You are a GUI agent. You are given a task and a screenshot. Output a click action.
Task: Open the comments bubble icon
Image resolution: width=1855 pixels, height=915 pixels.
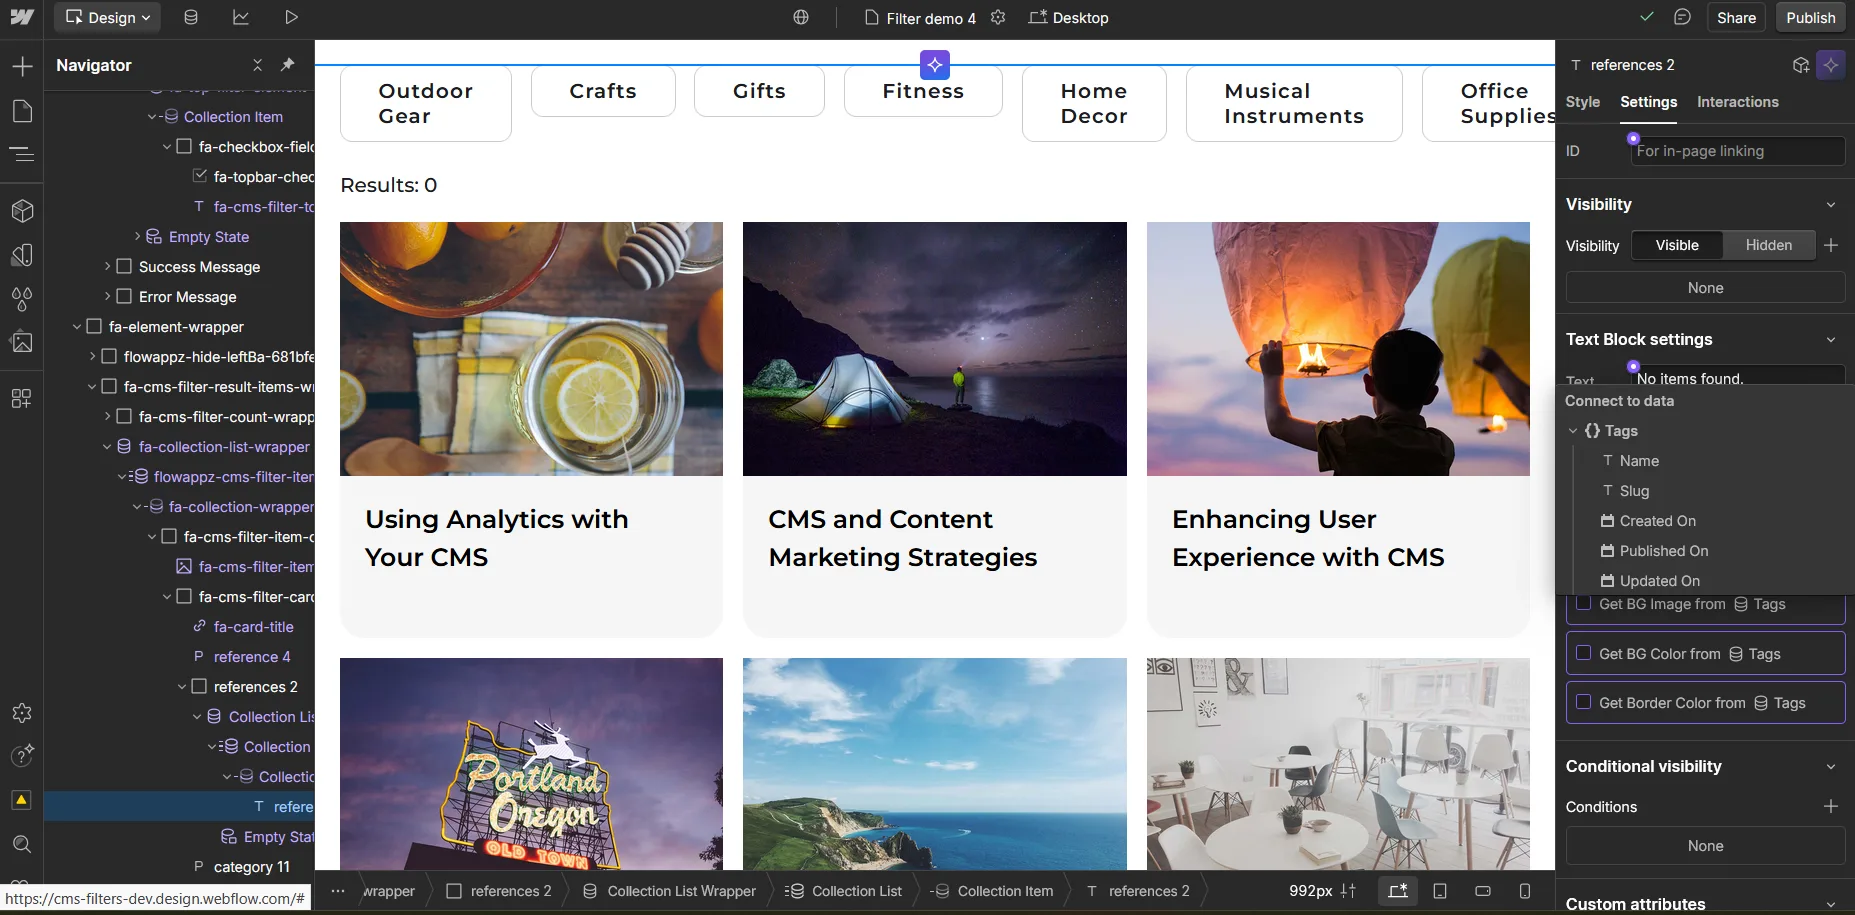[1682, 17]
